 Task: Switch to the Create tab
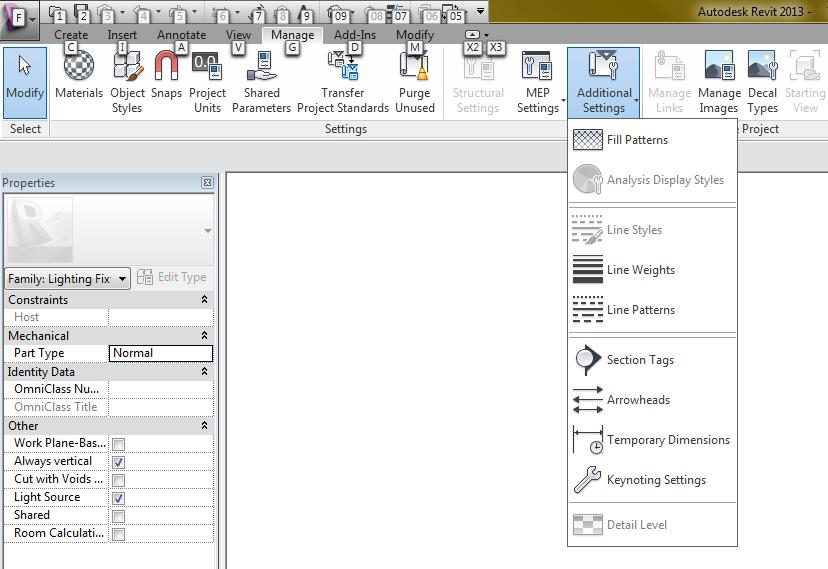(71, 35)
